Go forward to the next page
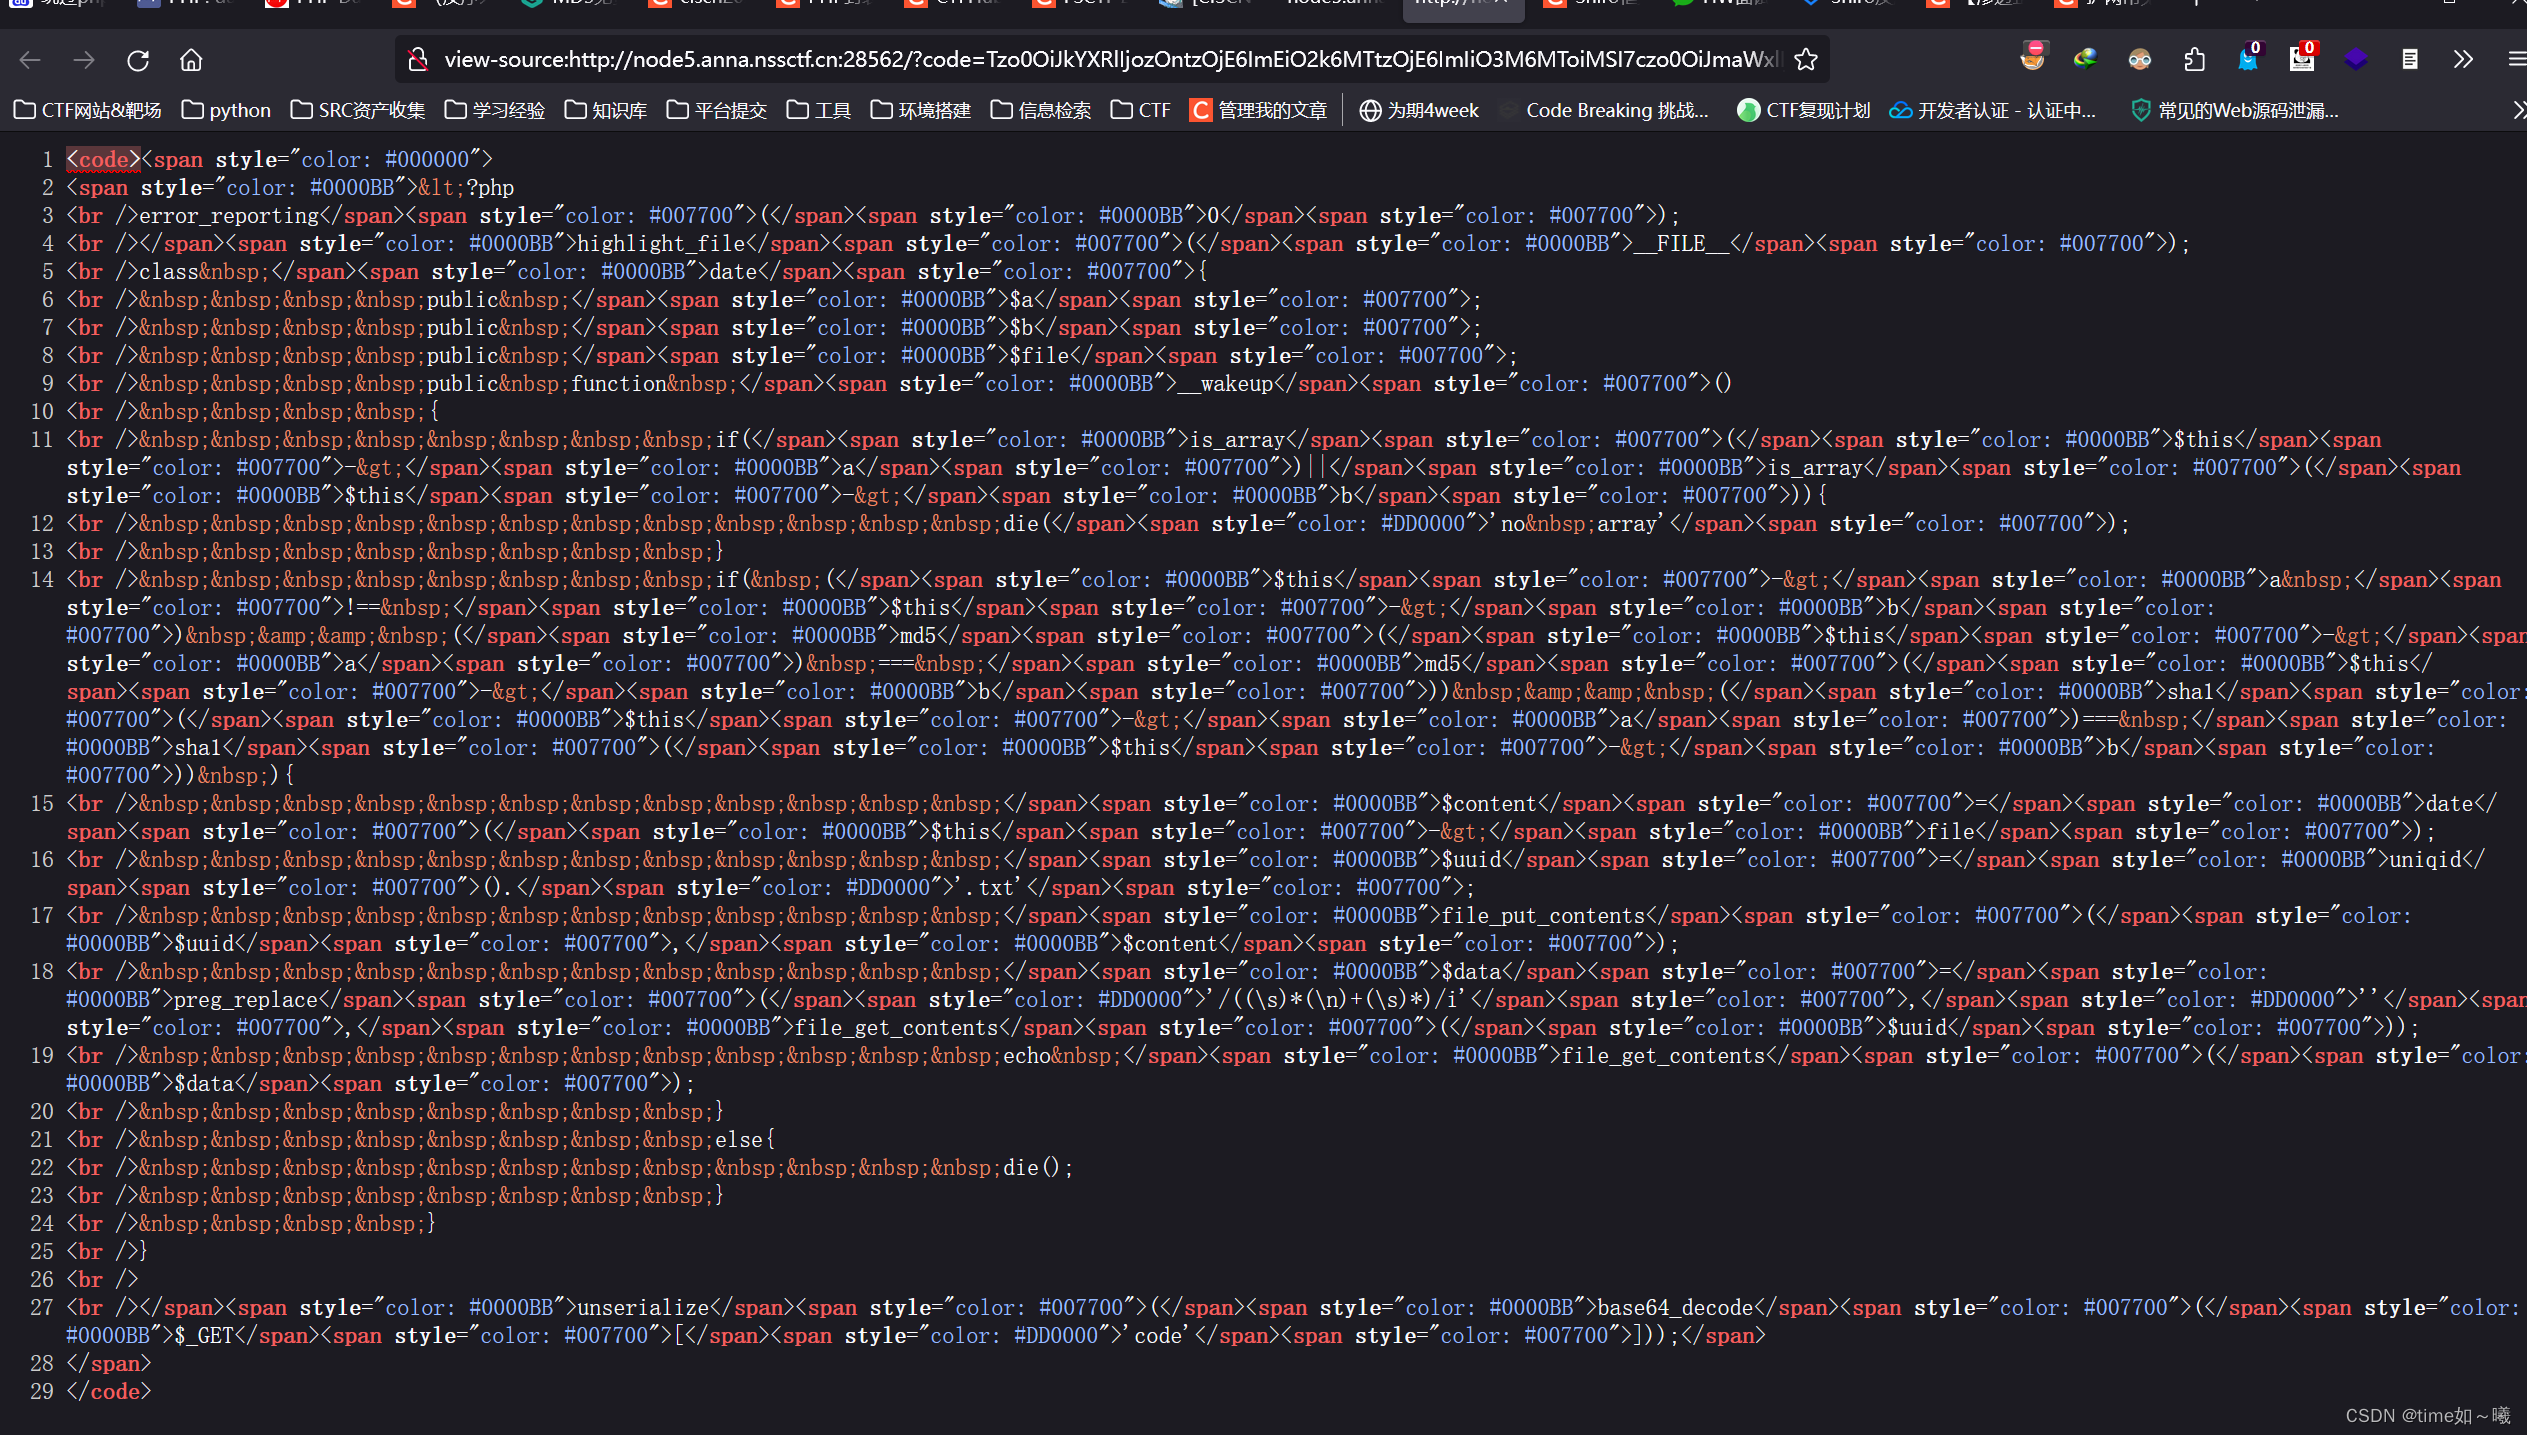The image size is (2527, 1435). [84, 60]
